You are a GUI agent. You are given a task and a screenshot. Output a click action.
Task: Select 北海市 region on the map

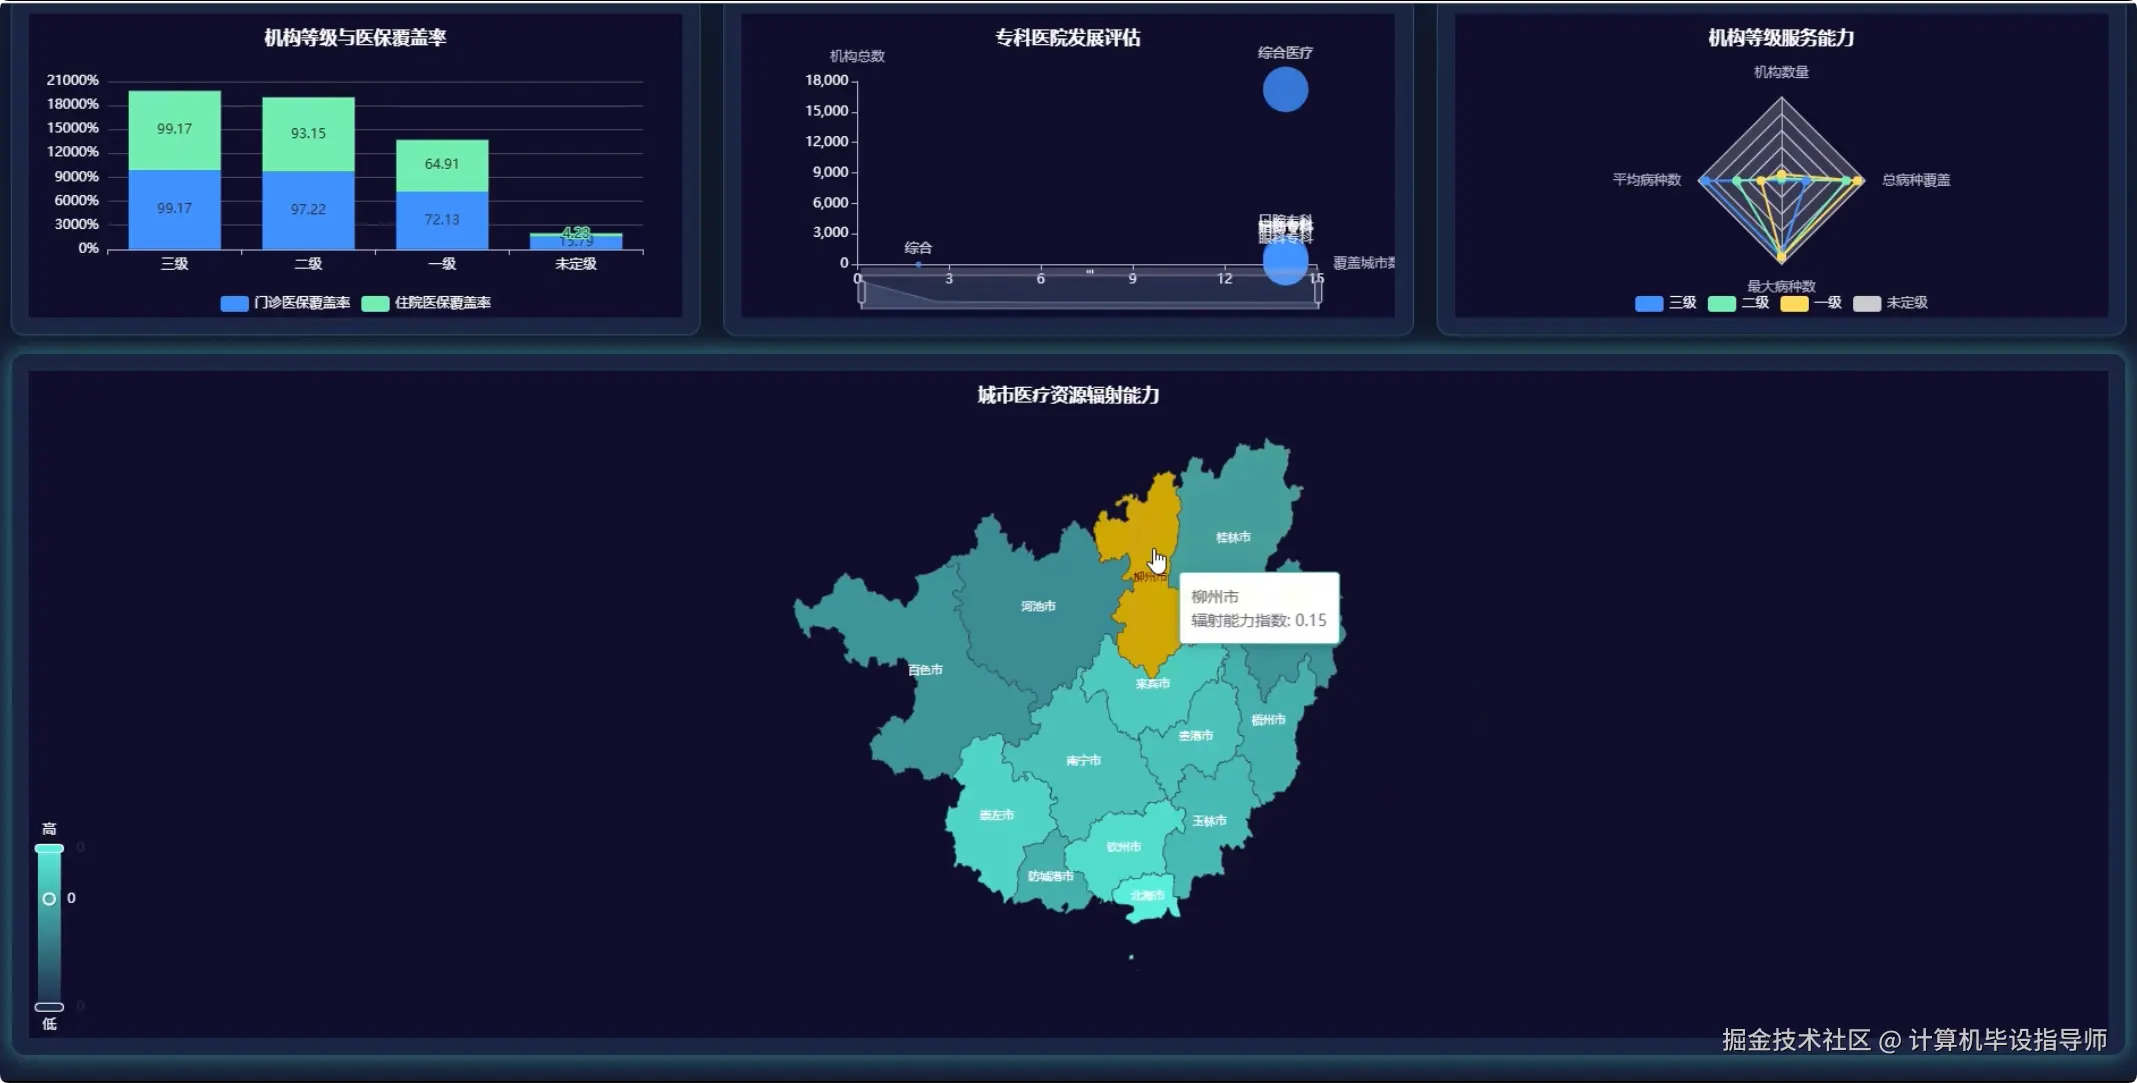pyautogui.click(x=1147, y=896)
